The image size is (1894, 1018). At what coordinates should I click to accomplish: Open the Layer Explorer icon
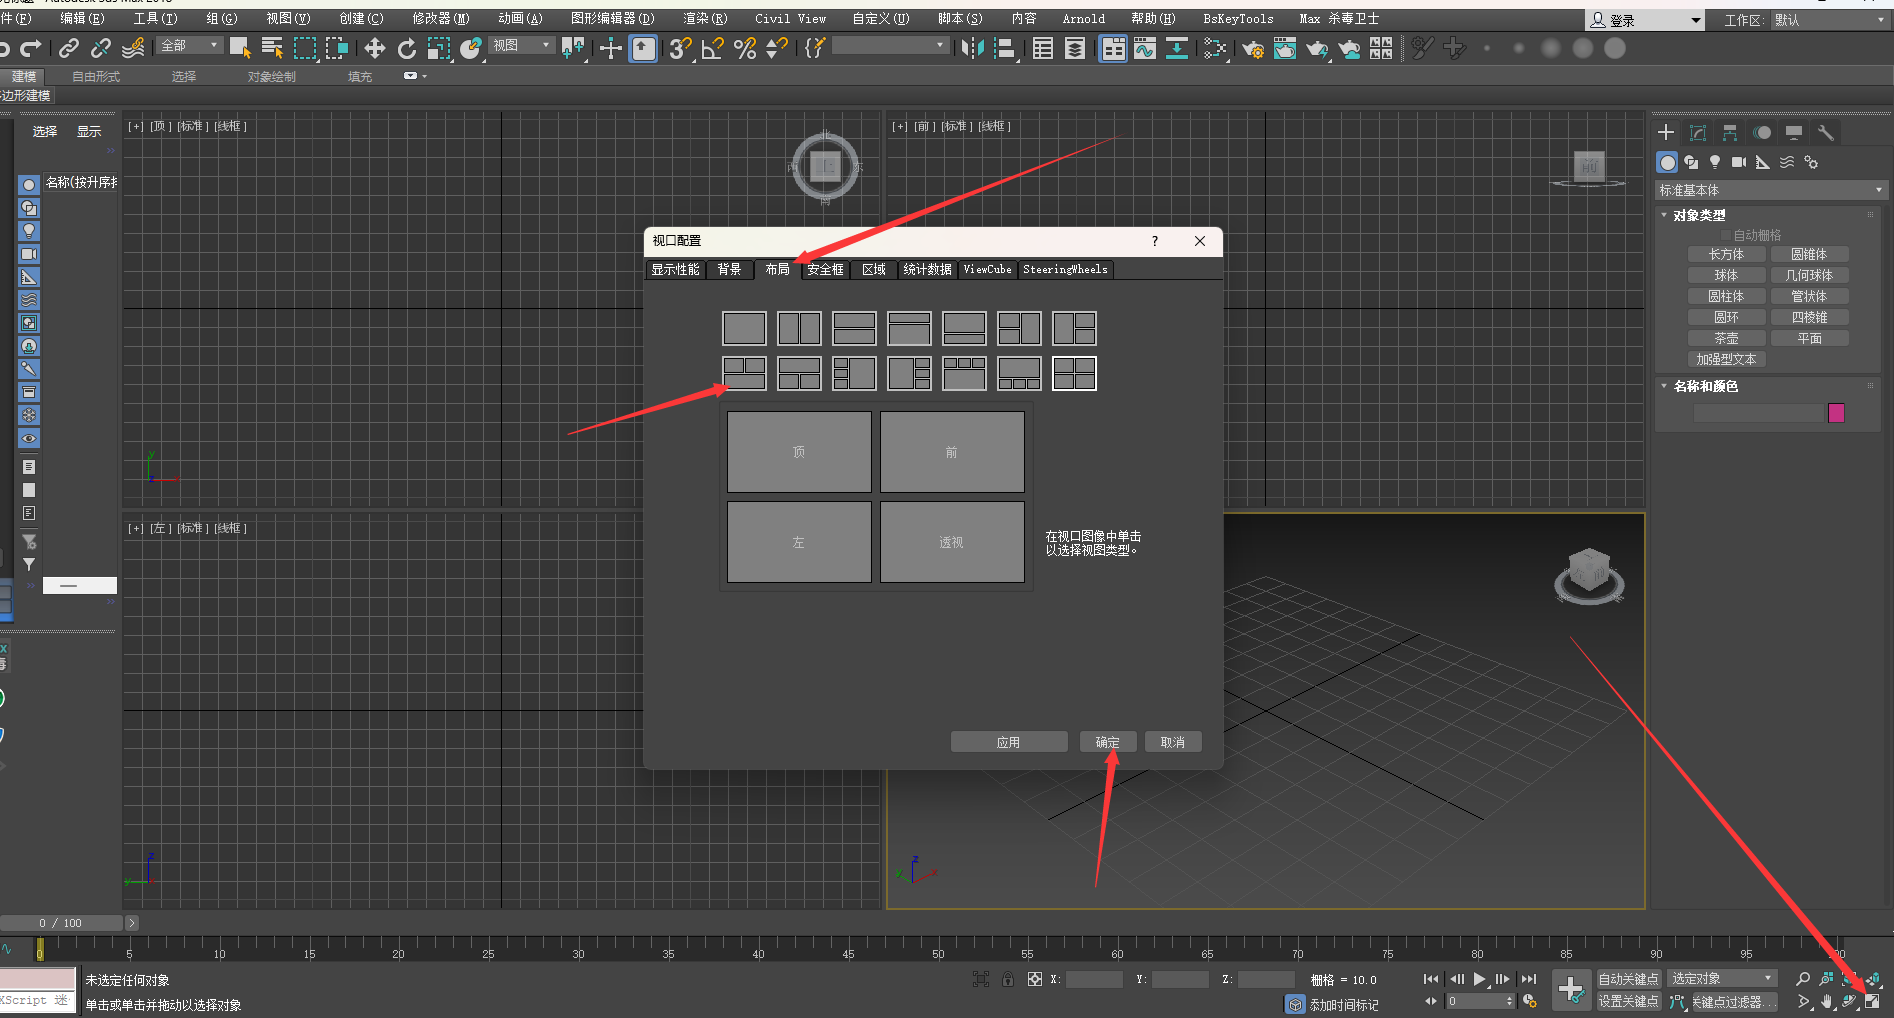(1075, 48)
